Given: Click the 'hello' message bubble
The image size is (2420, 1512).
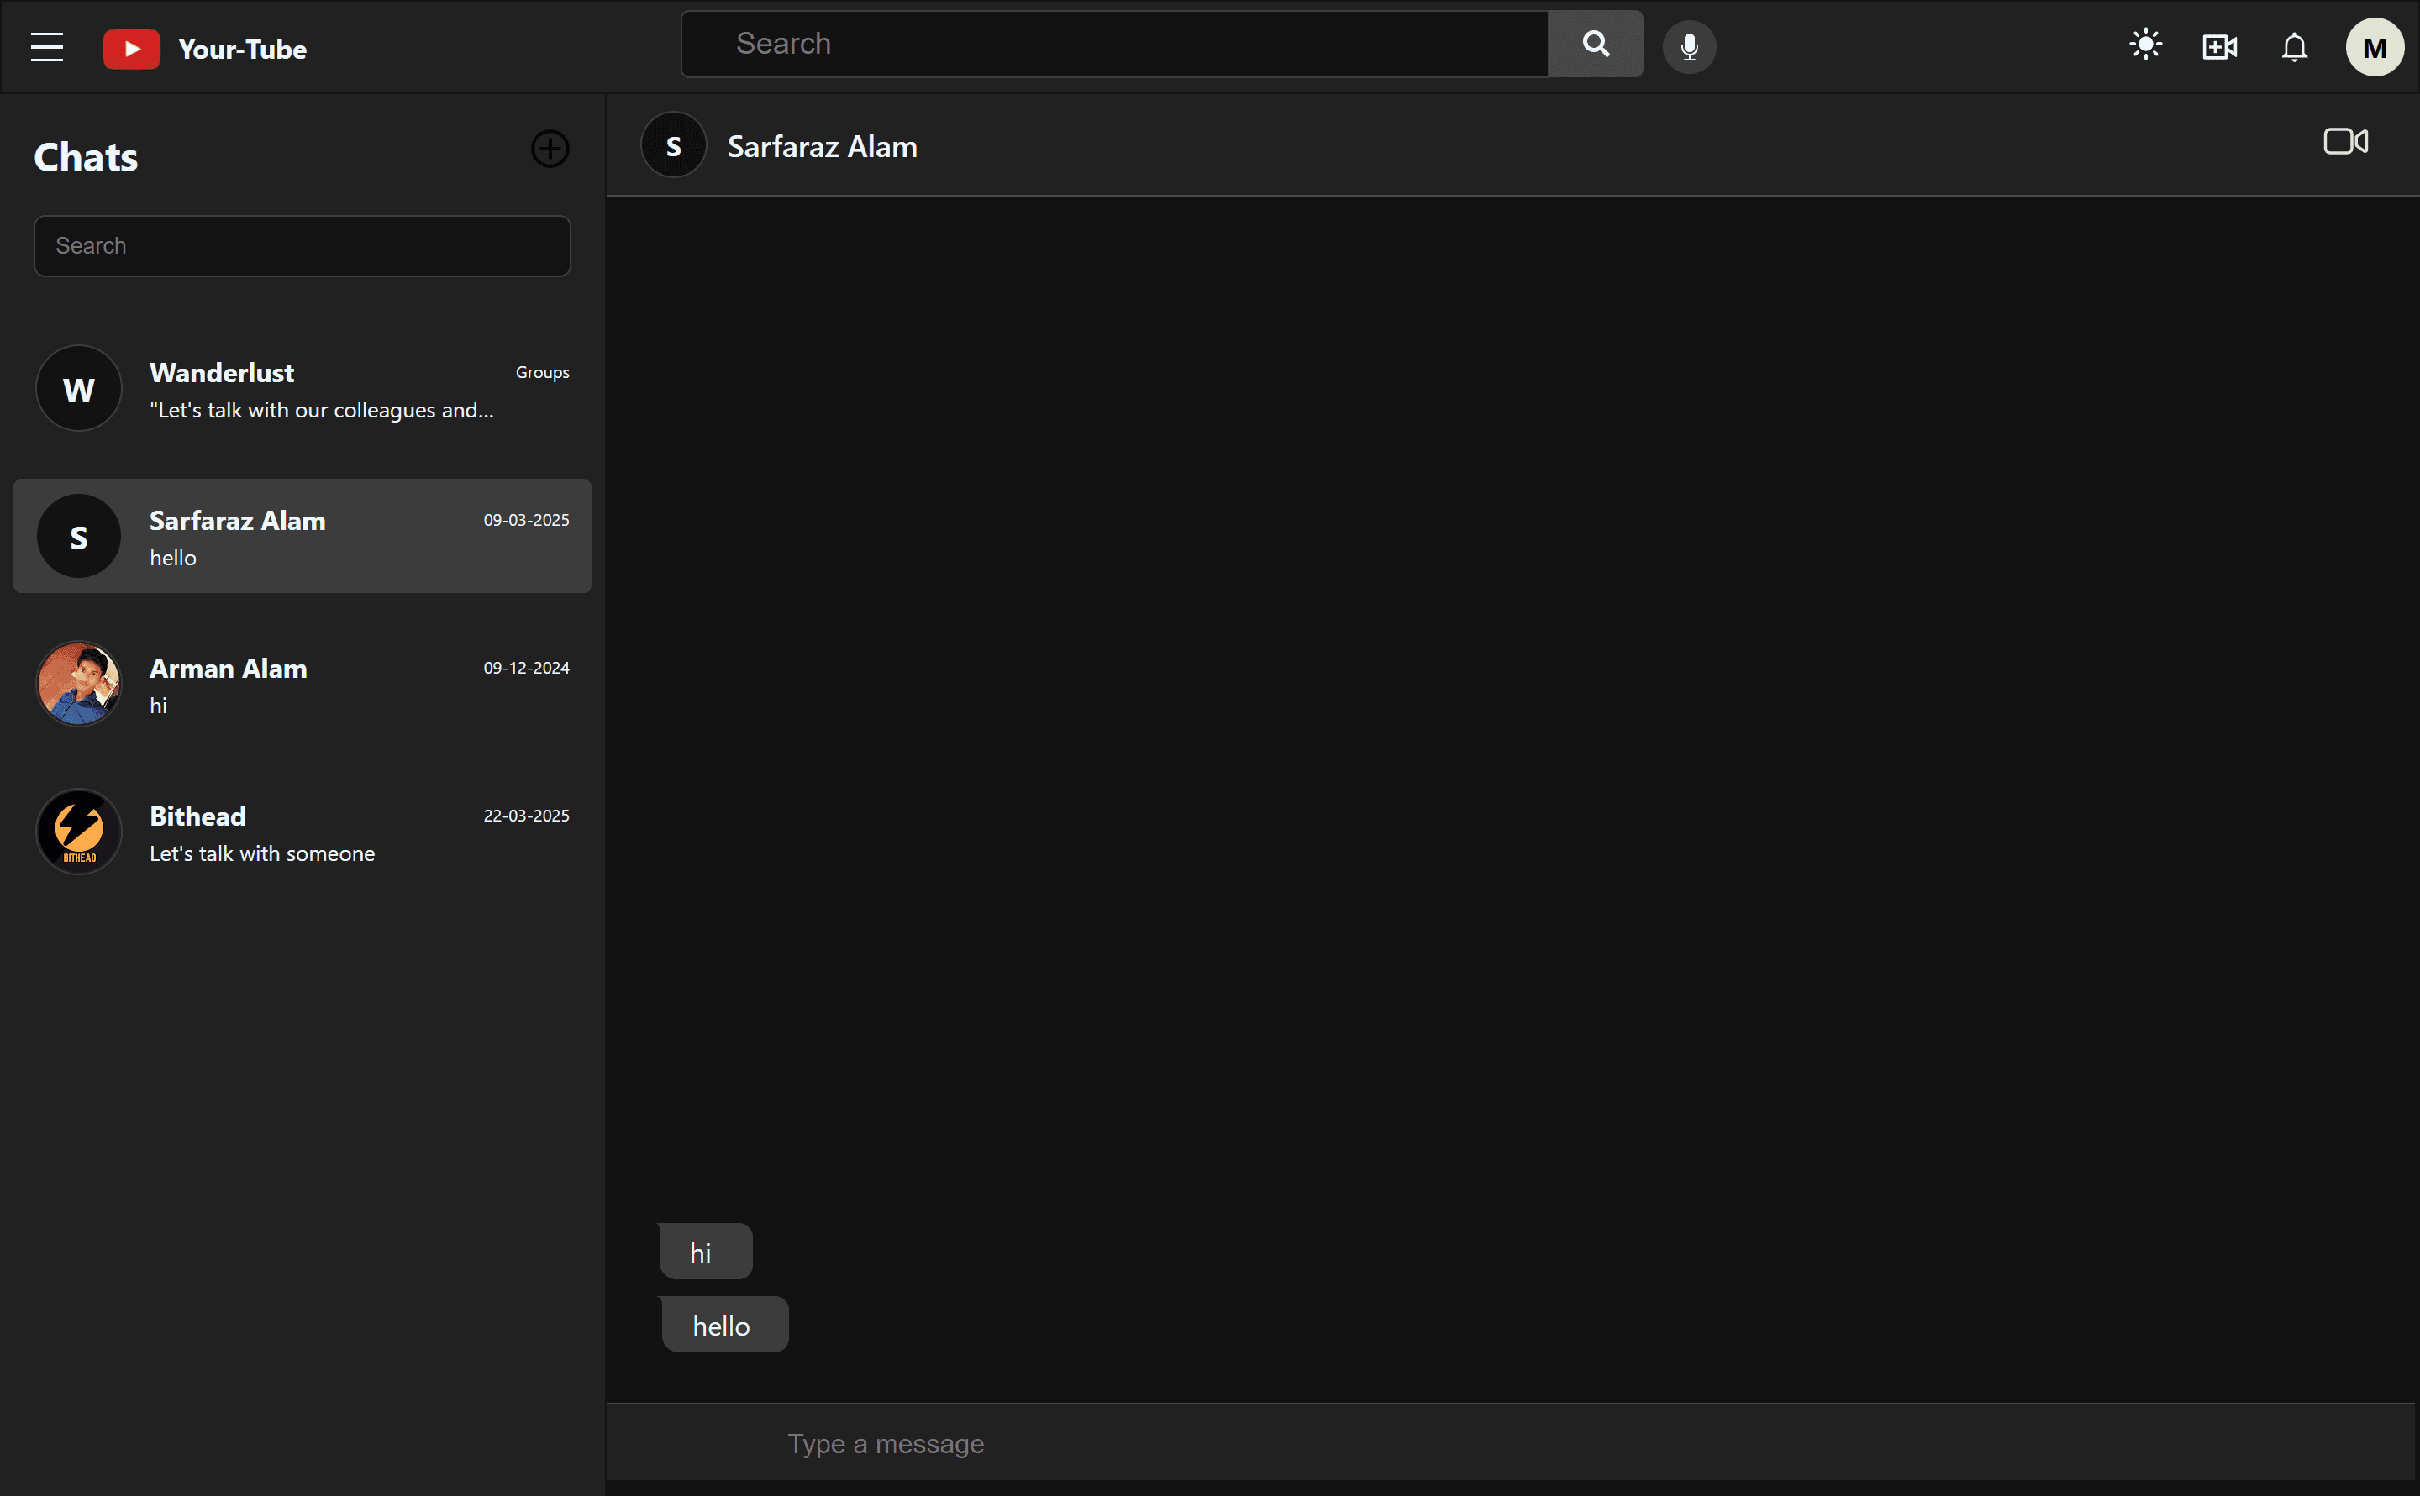Looking at the screenshot, I should pyautogui.click(x=724, y=1325).
